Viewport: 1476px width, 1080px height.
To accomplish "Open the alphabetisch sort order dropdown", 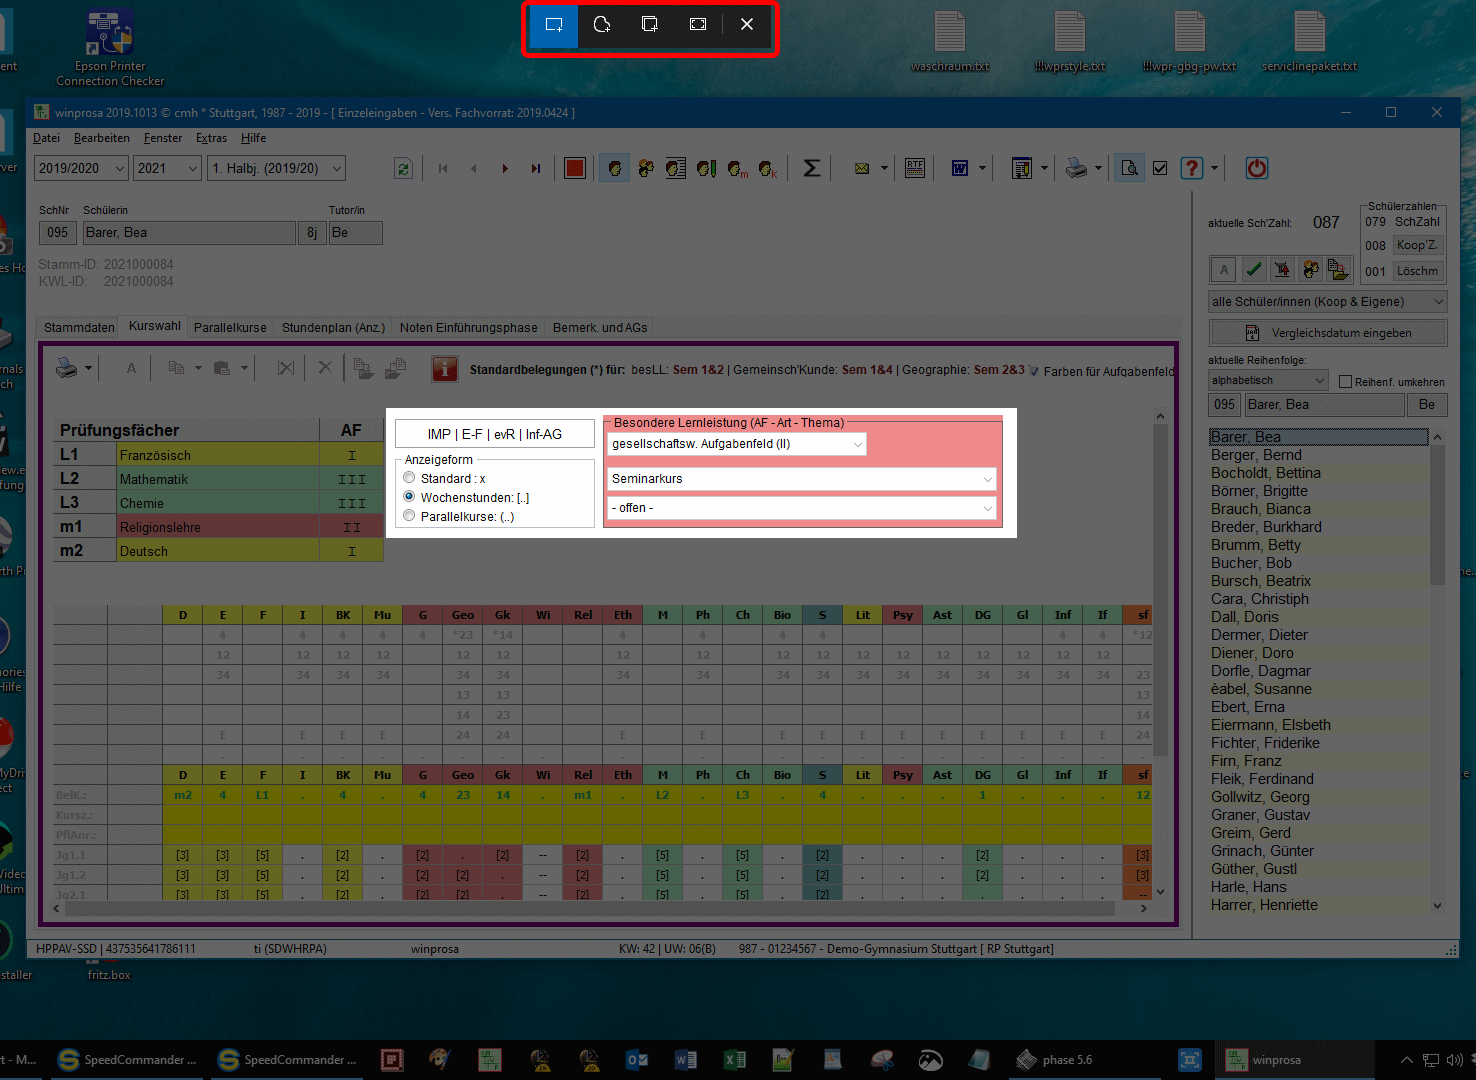I will [x=1268, y=380].
